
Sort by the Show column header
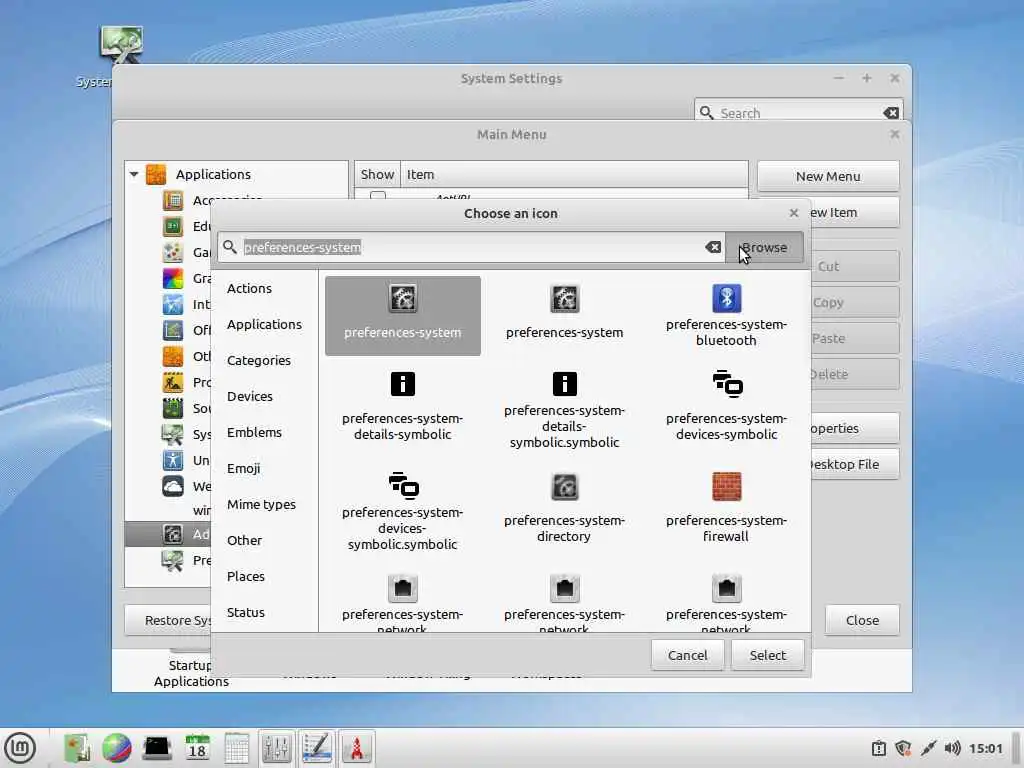tap(377, 174)
